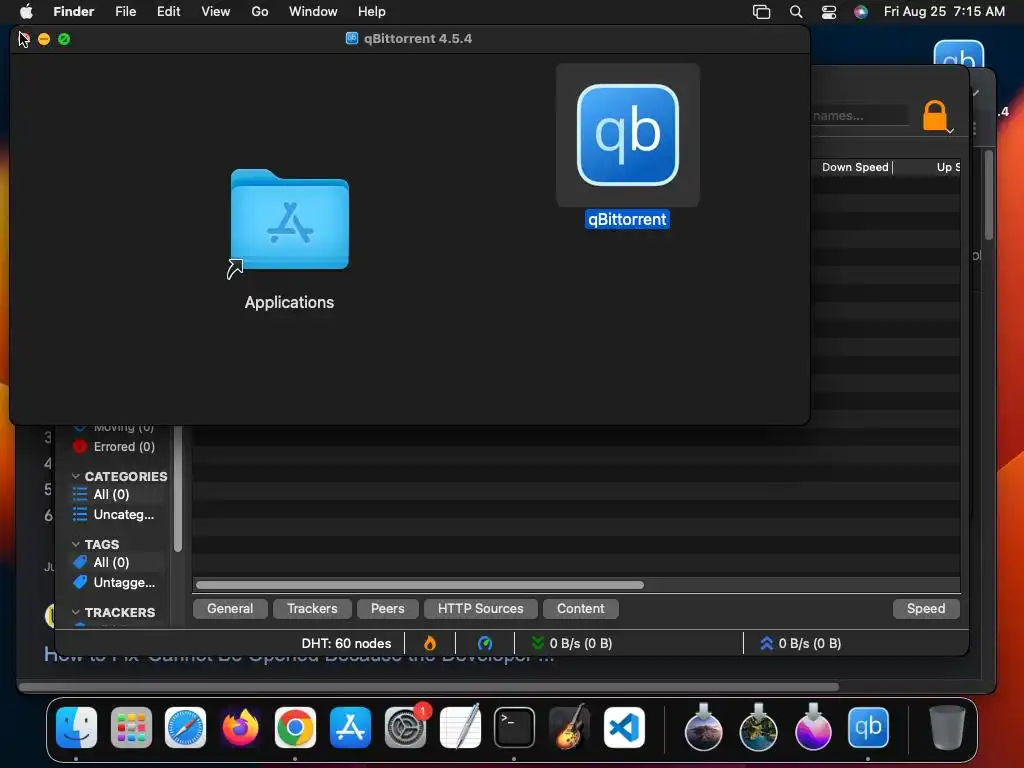This screenshot has height=768, width=1024.
Task: Open the File menu
Action: [x=125, y=12]
